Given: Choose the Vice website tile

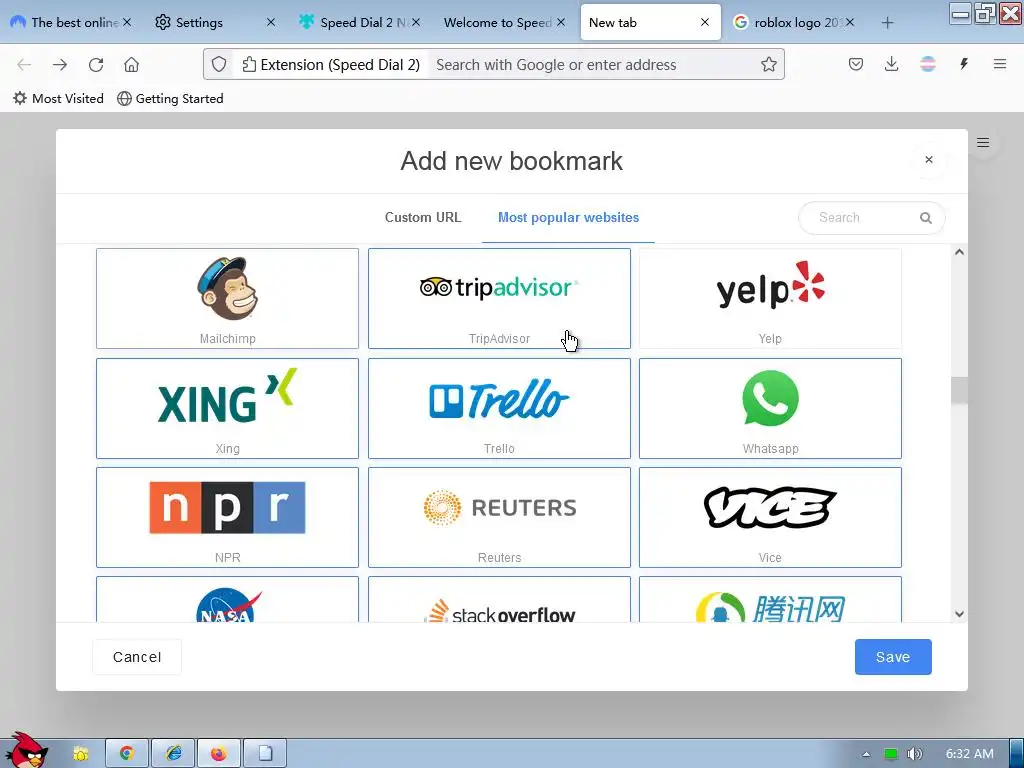Looking at the screenshot, I should (x=770, y=517).
